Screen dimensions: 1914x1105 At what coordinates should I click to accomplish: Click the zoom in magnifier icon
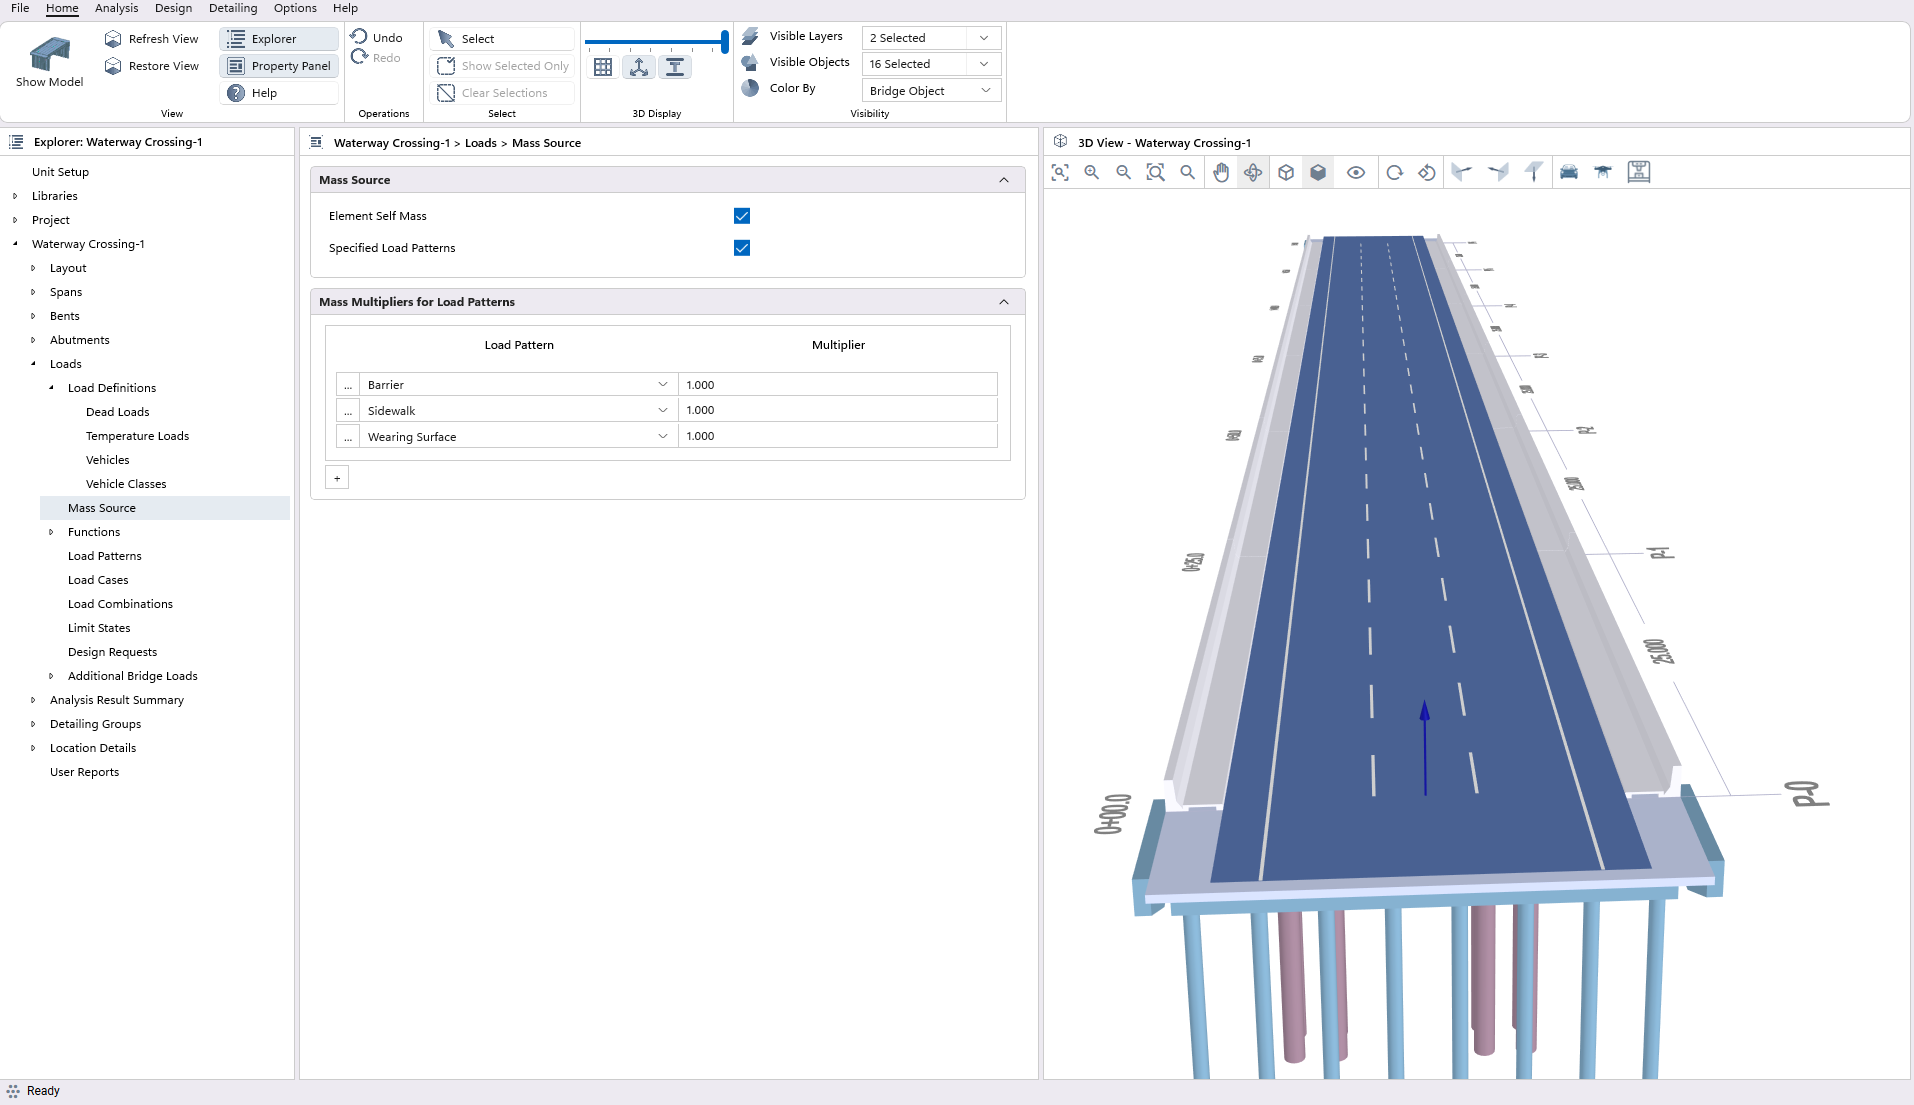coord(1092,172)
